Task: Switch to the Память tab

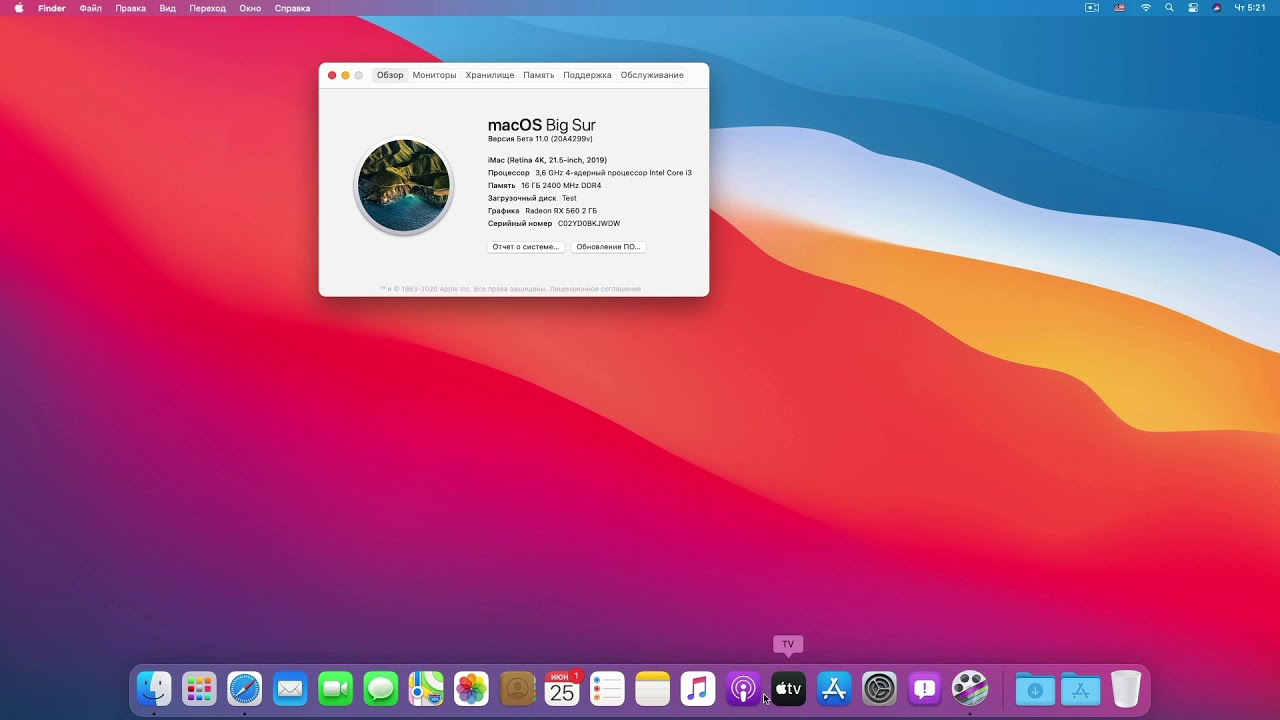Action: pos(539,75)
